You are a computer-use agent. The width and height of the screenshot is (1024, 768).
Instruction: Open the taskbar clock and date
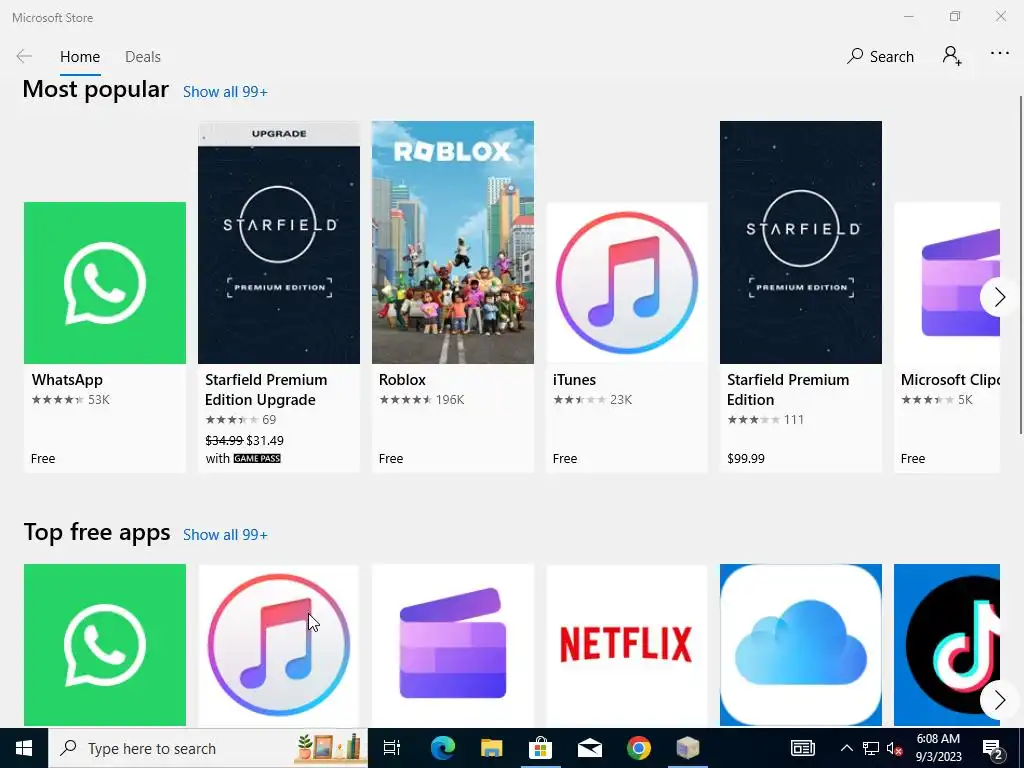click(938, 748)
